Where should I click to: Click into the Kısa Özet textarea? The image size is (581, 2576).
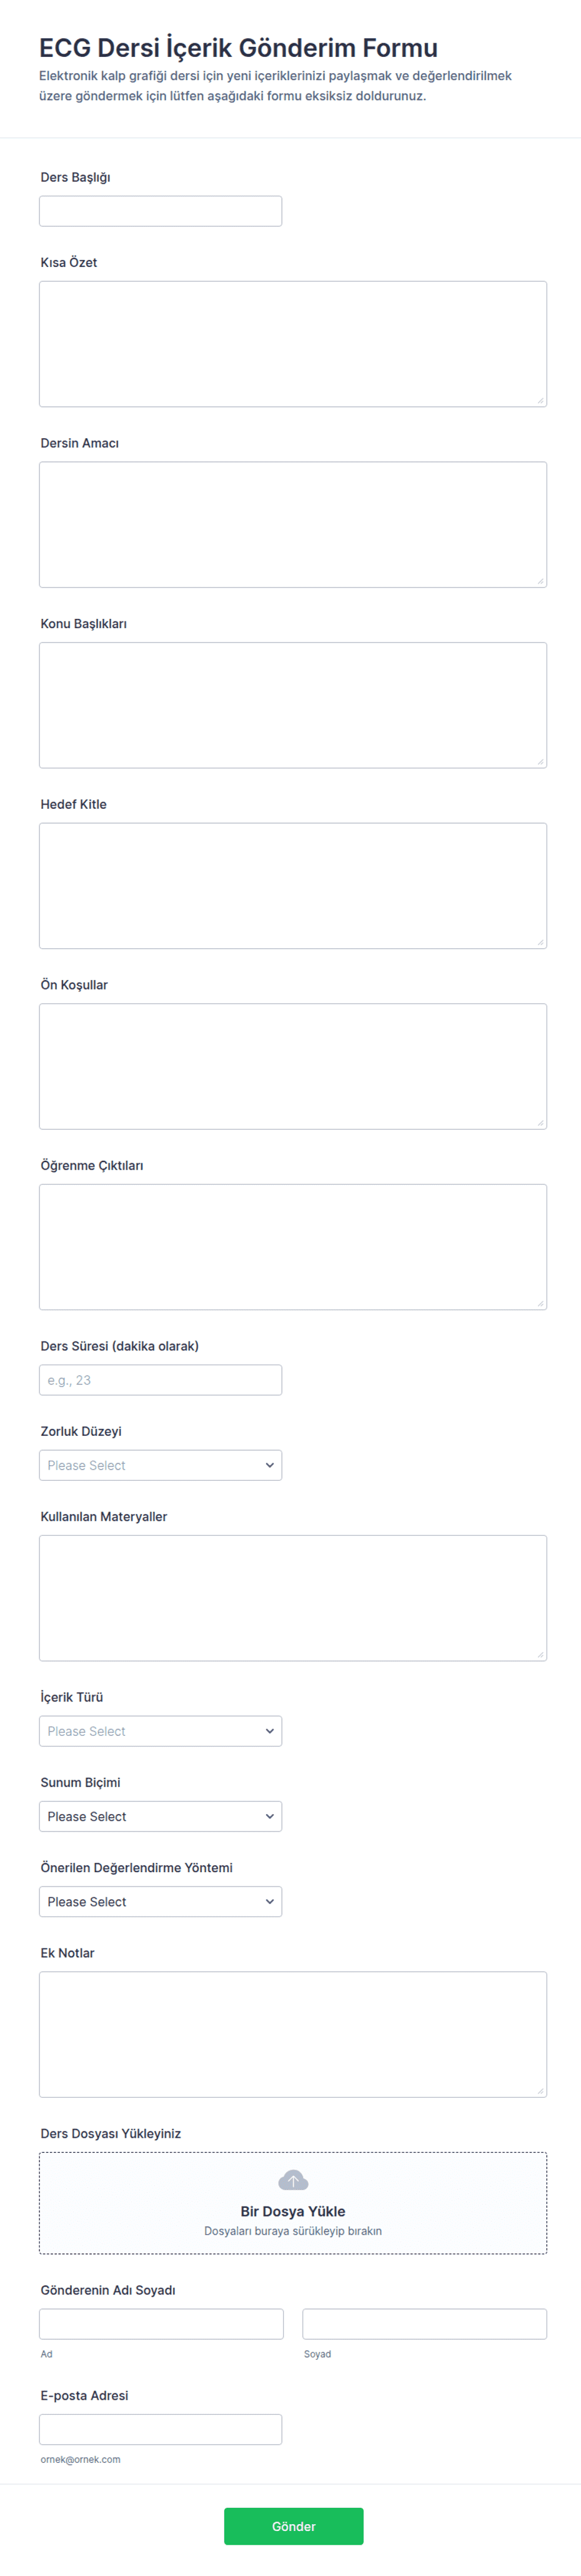tap(293, 344)
